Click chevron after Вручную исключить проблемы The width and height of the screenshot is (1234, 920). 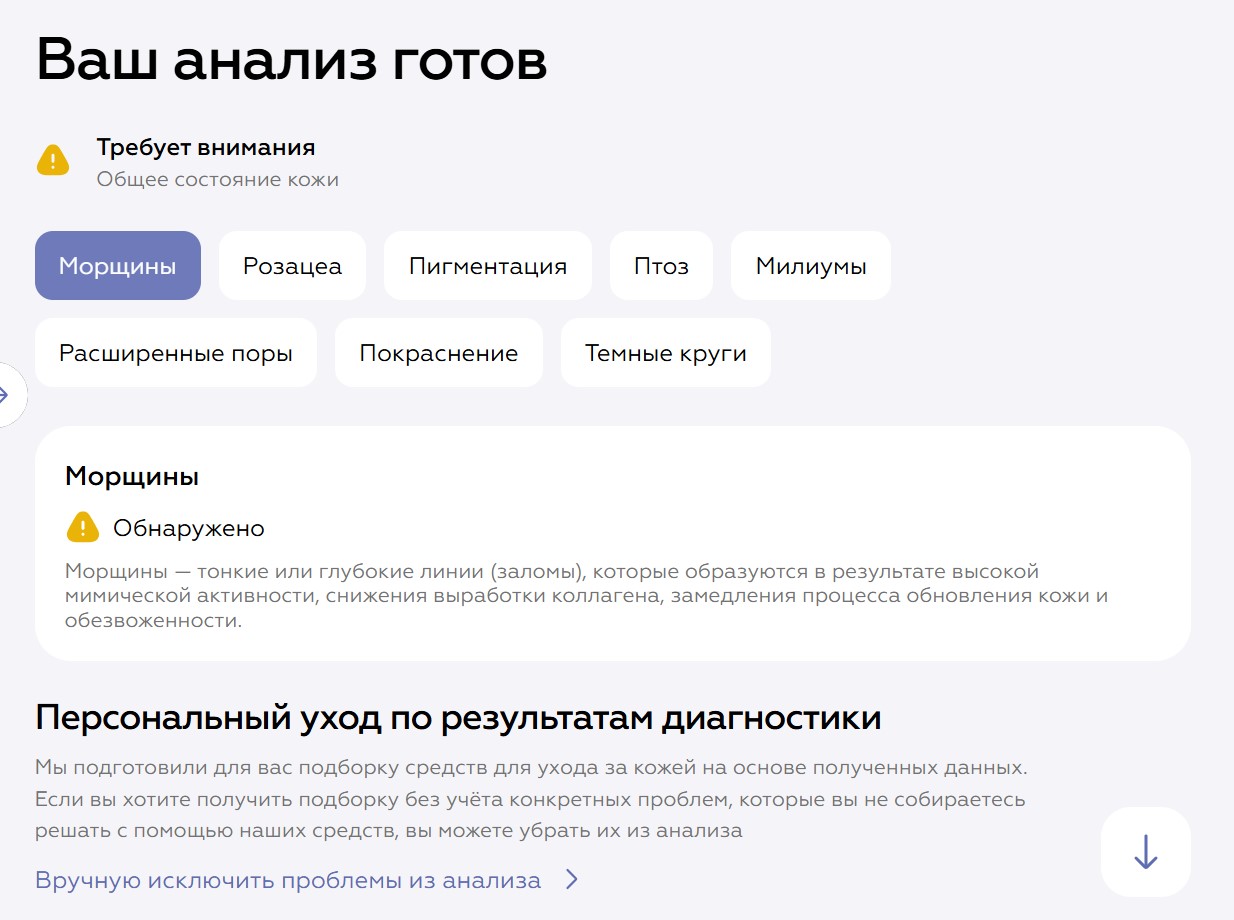tap(571, 880)
